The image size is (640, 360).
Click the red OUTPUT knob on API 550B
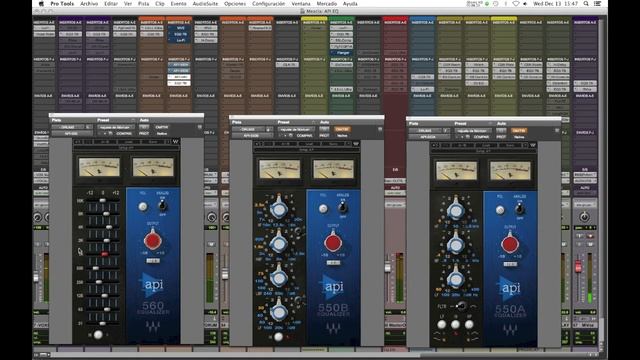tap(333, 242)
